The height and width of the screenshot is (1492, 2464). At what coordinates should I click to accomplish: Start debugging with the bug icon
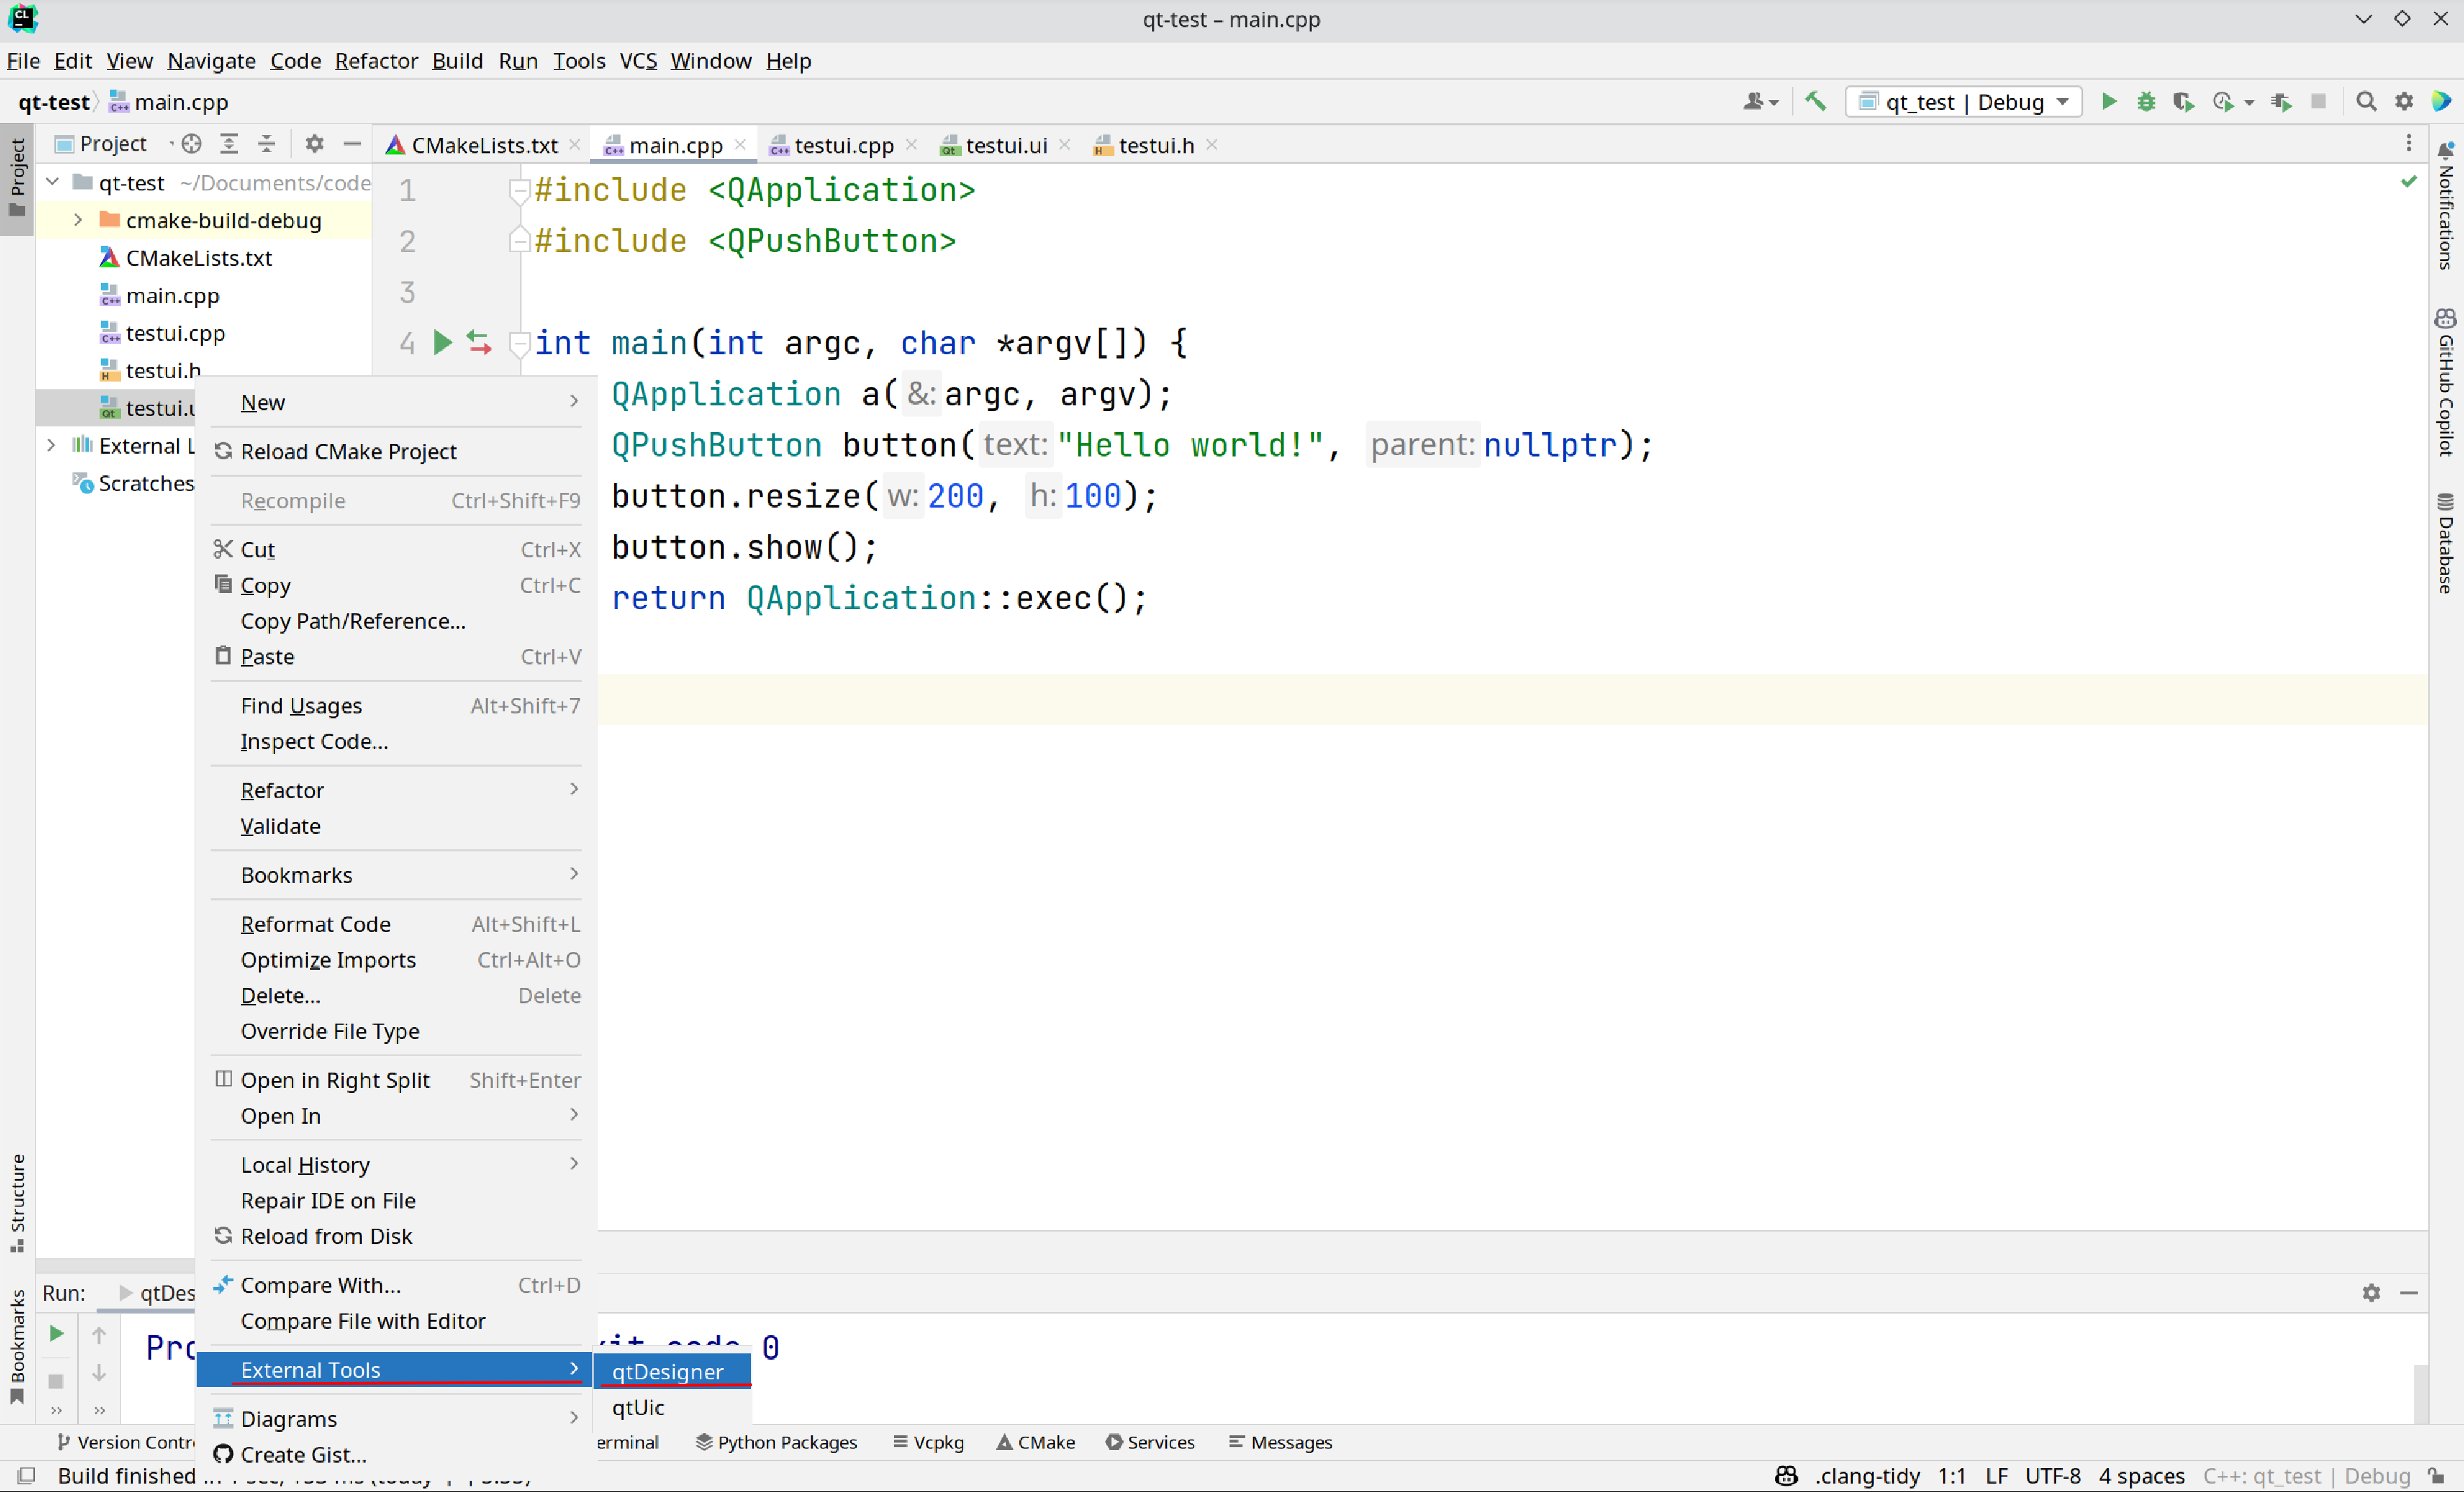coord(2146,101)
